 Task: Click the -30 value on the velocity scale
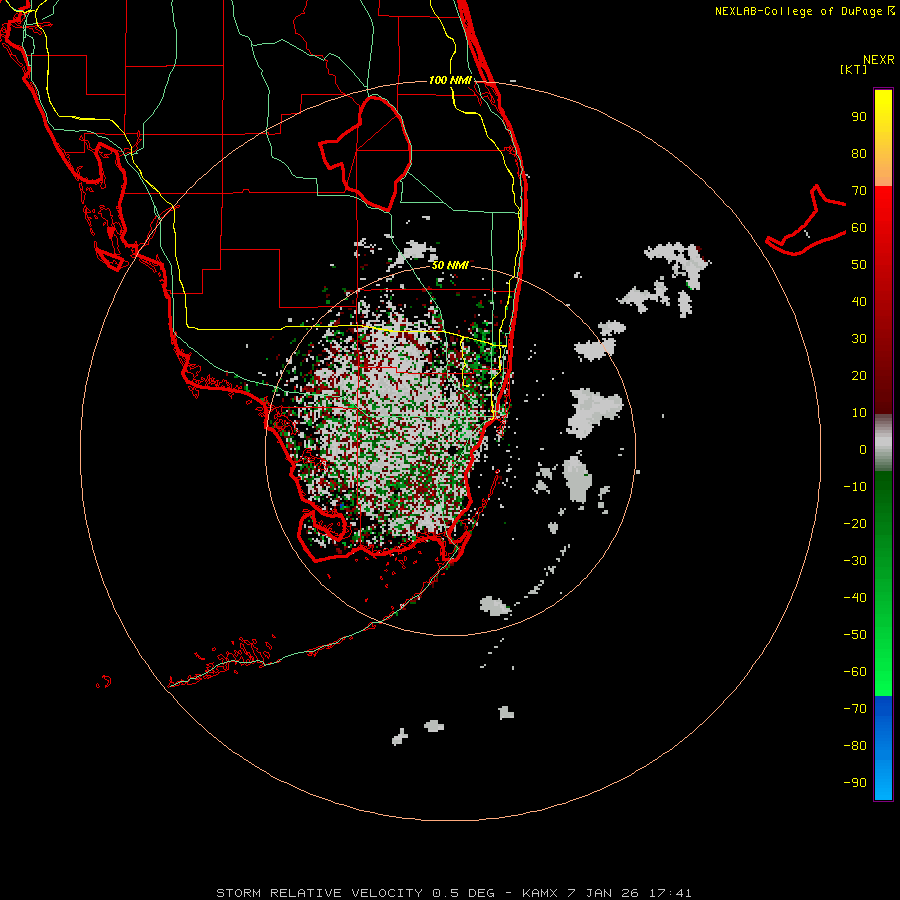tap(855, 561)
